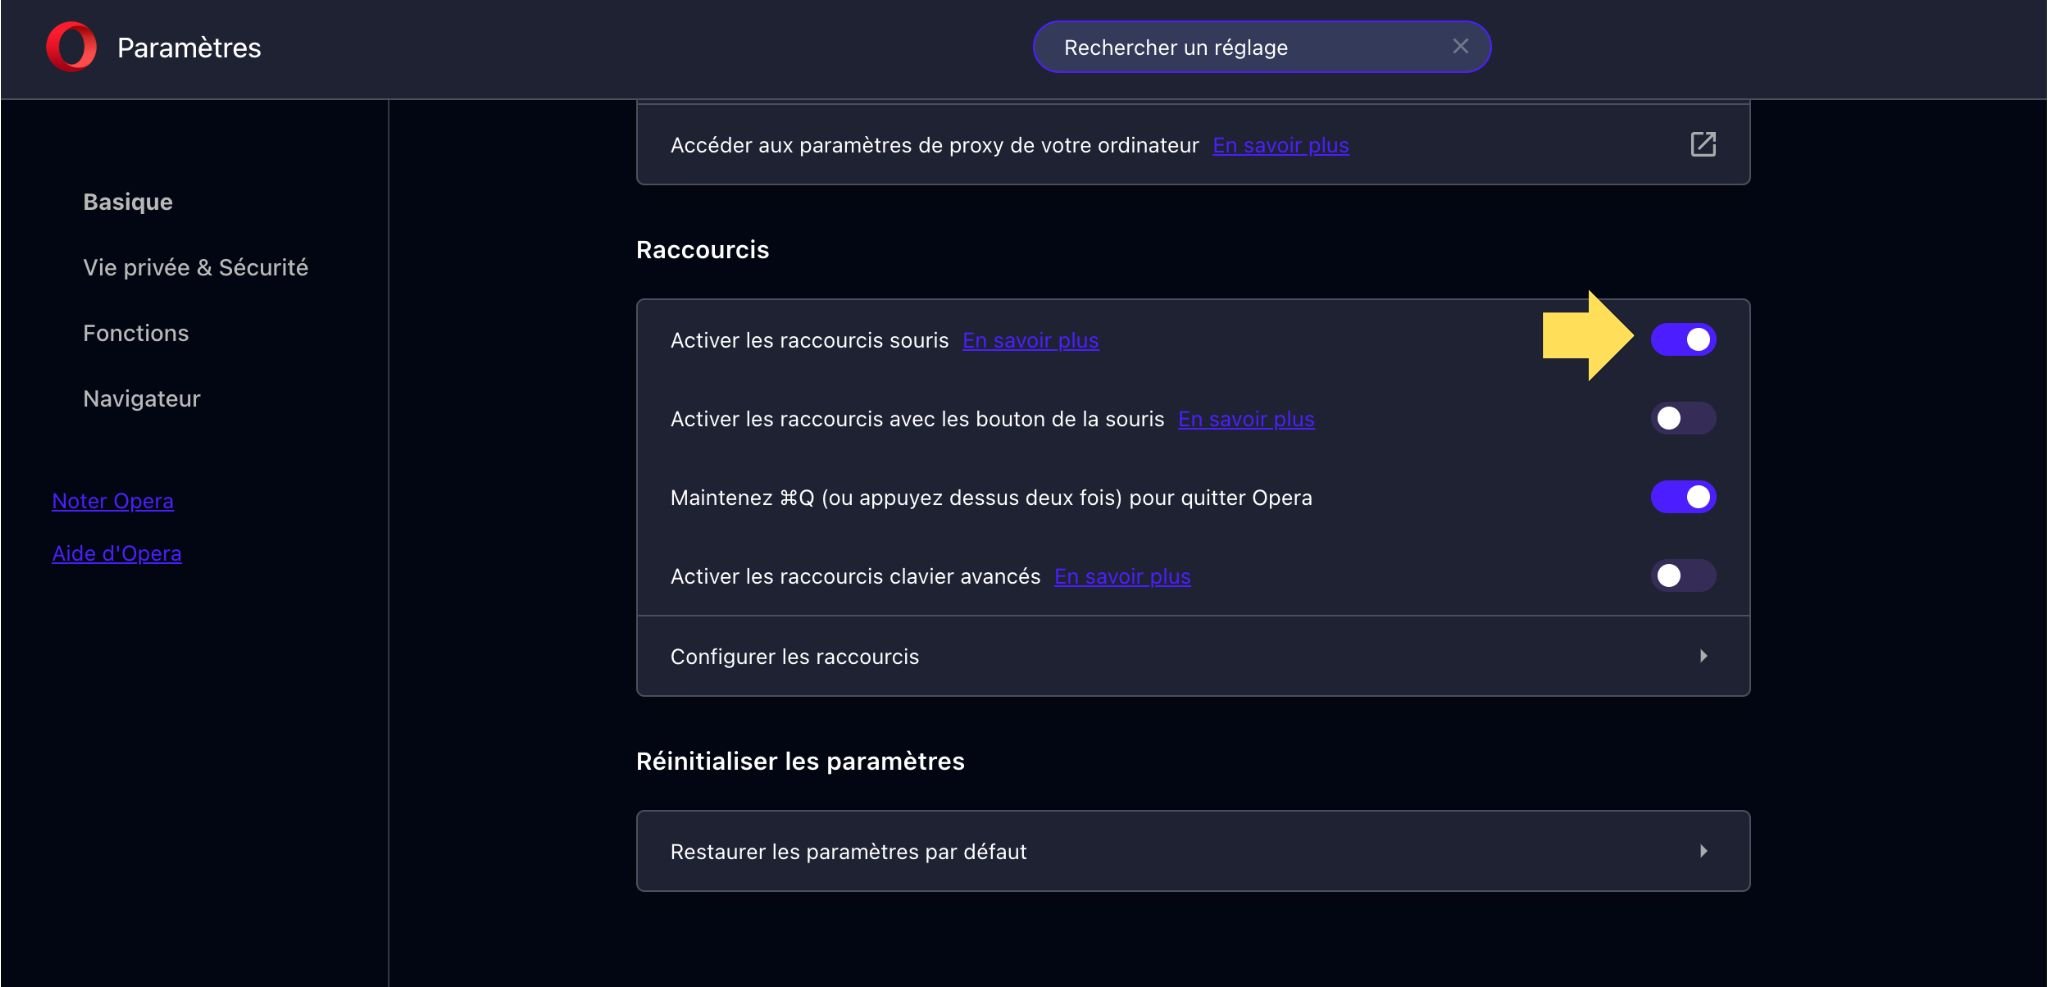This screenshot has width=2048, height=987.
Task: Open 'Aide d'Opera'
Action: pyautogui.click(x=117, y=553)
